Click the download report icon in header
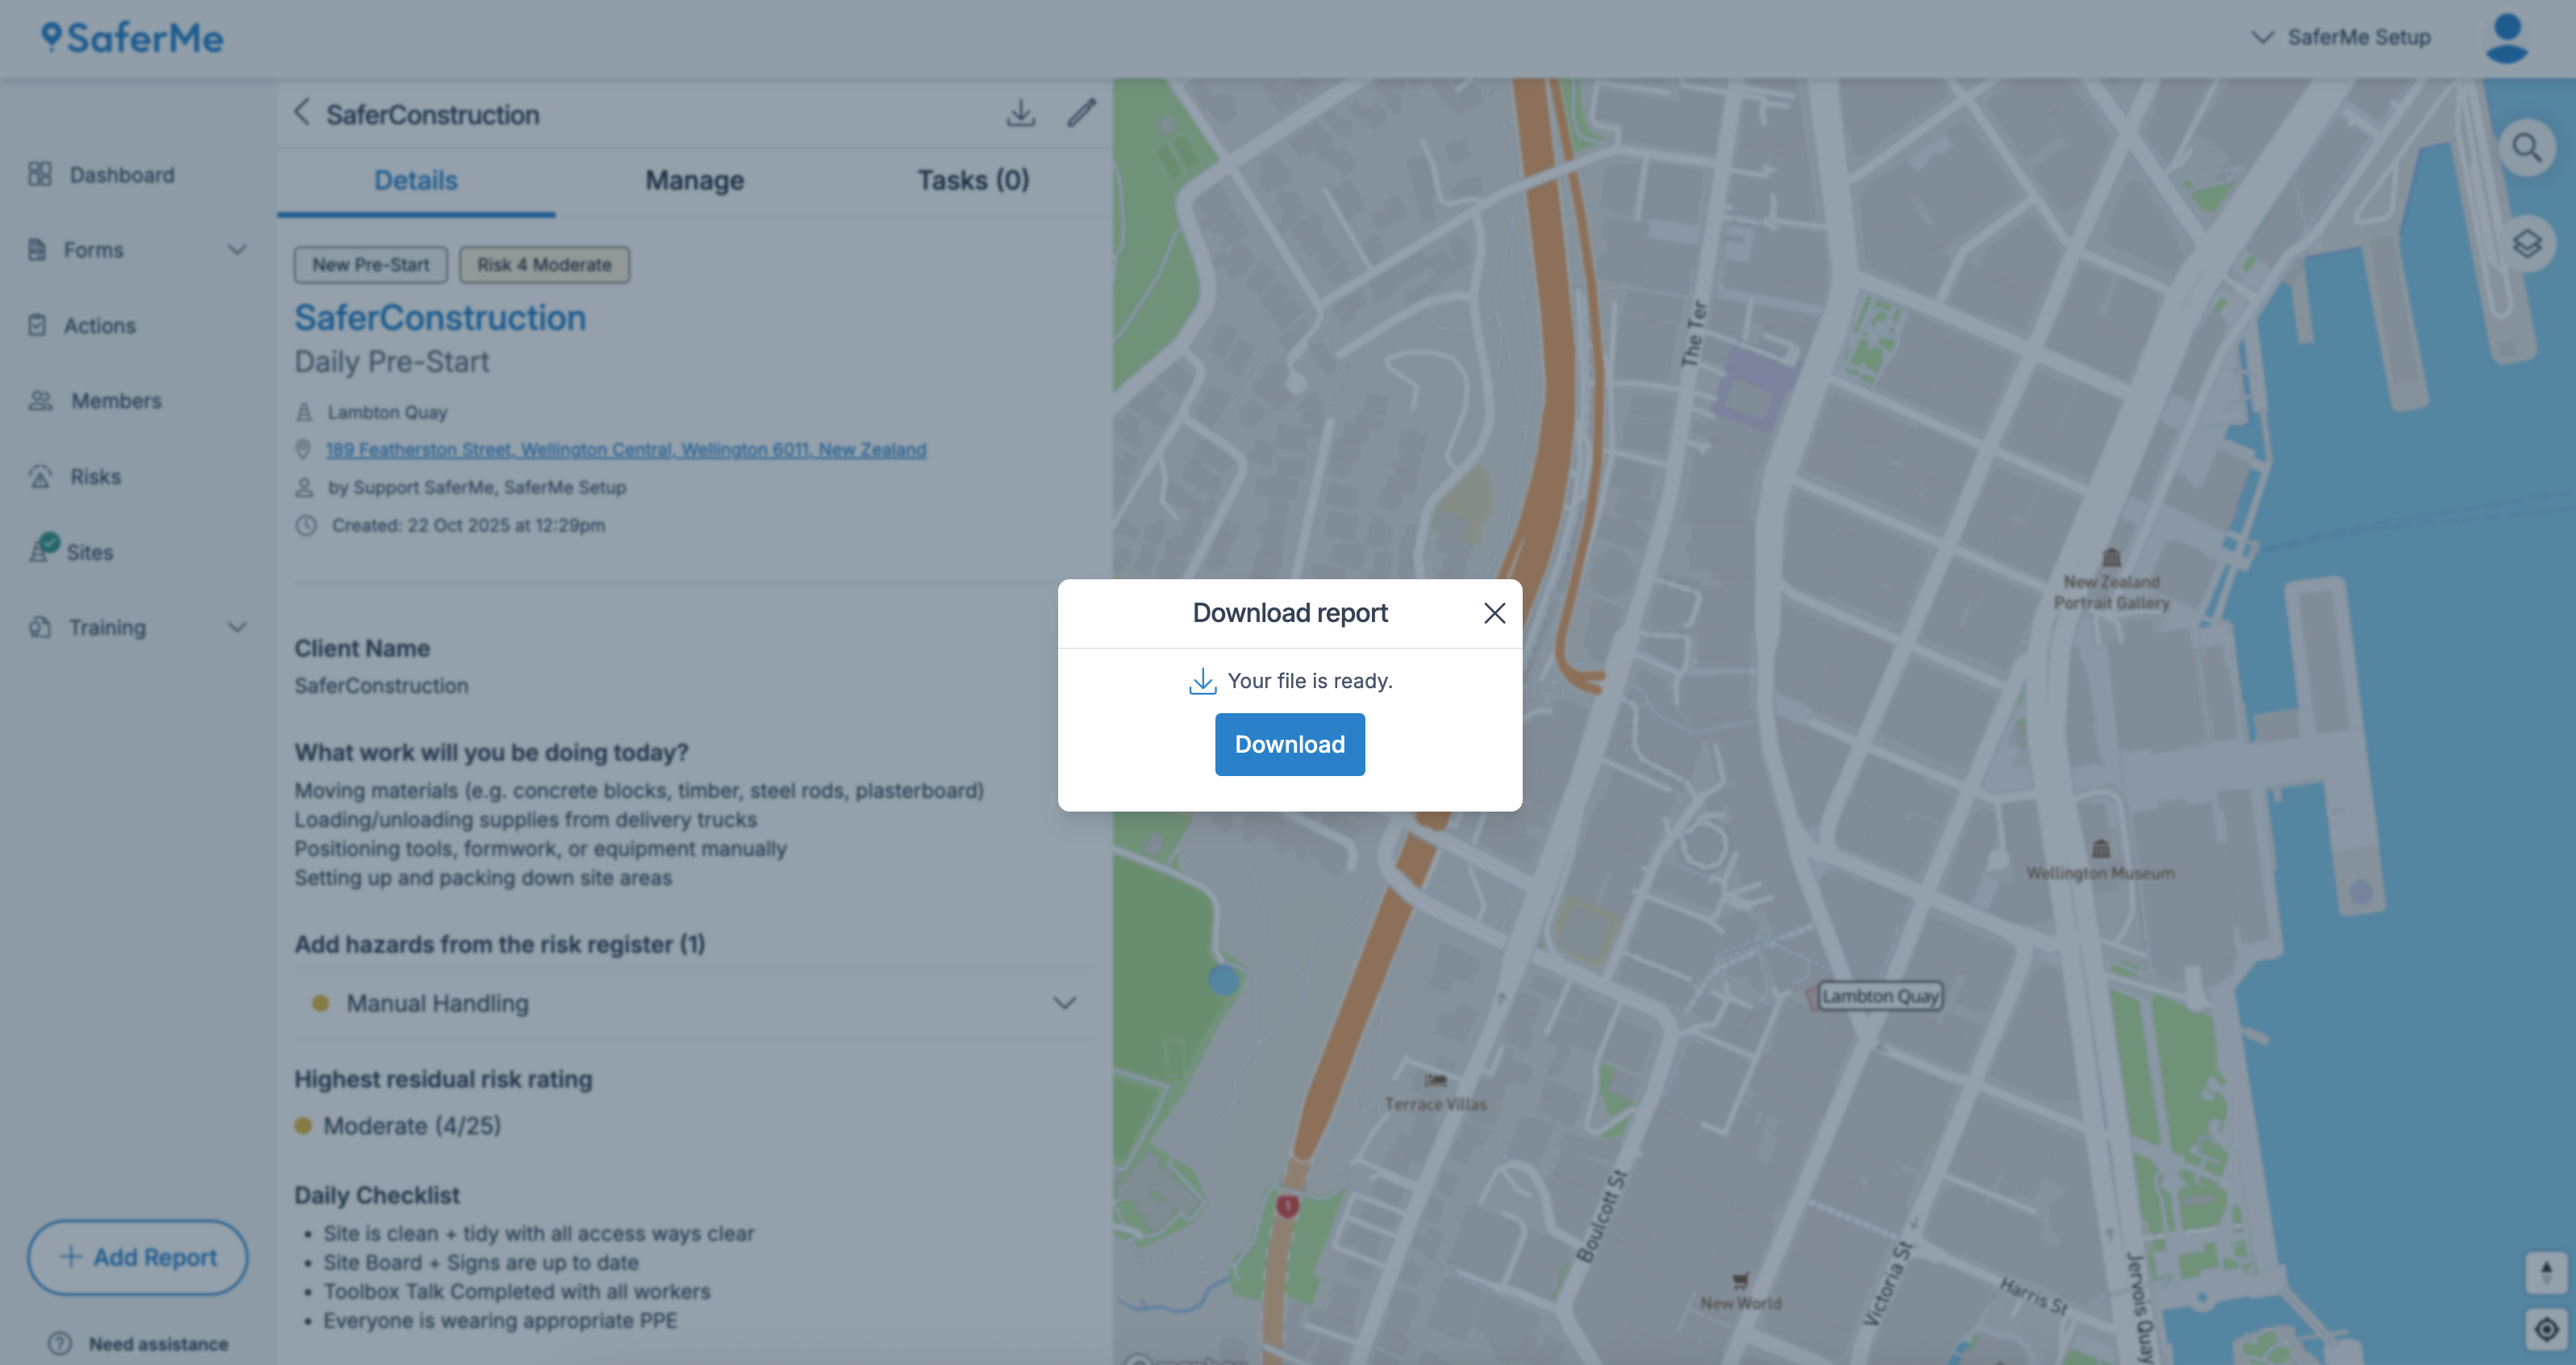Screen dimensions: 2576x1365 [1020, 113]
